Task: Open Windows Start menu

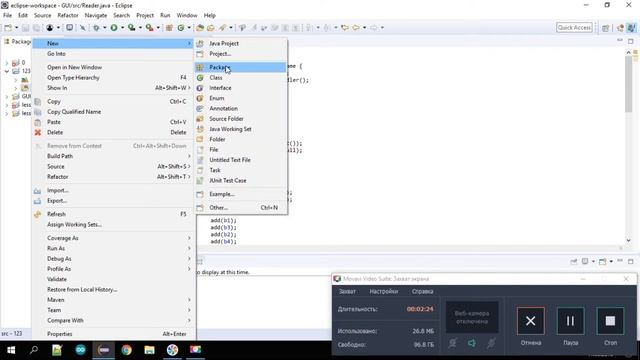Action: [x=11, y=350]
